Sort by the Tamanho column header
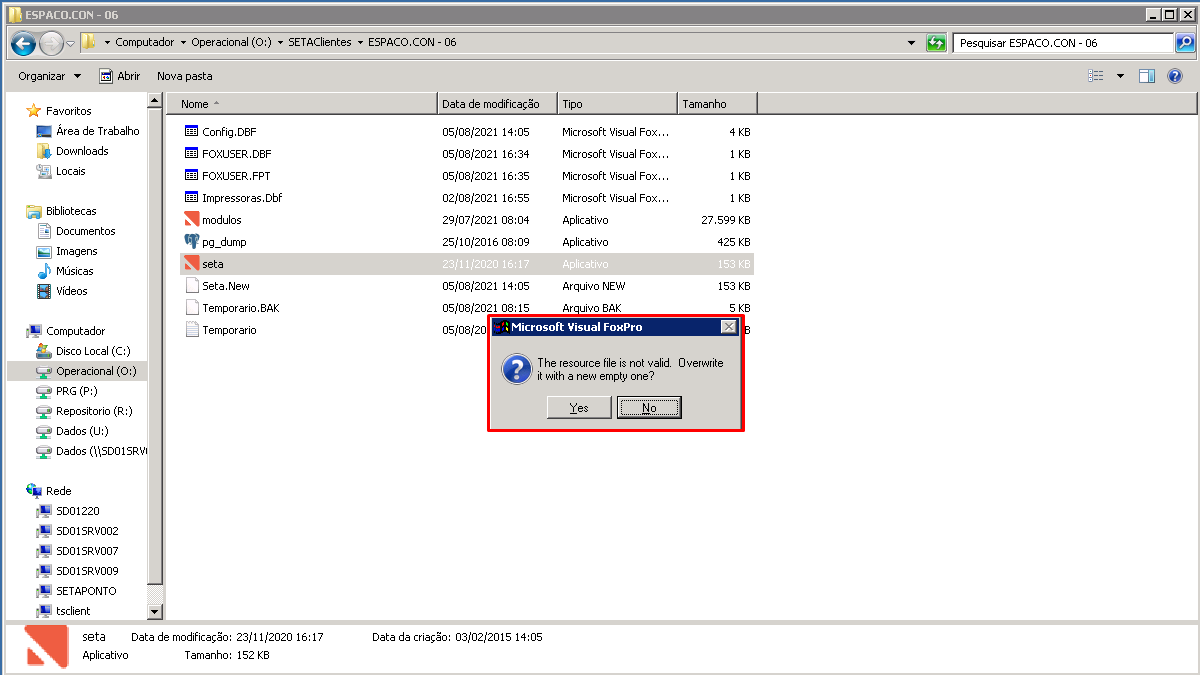 [x=717, y=104]
